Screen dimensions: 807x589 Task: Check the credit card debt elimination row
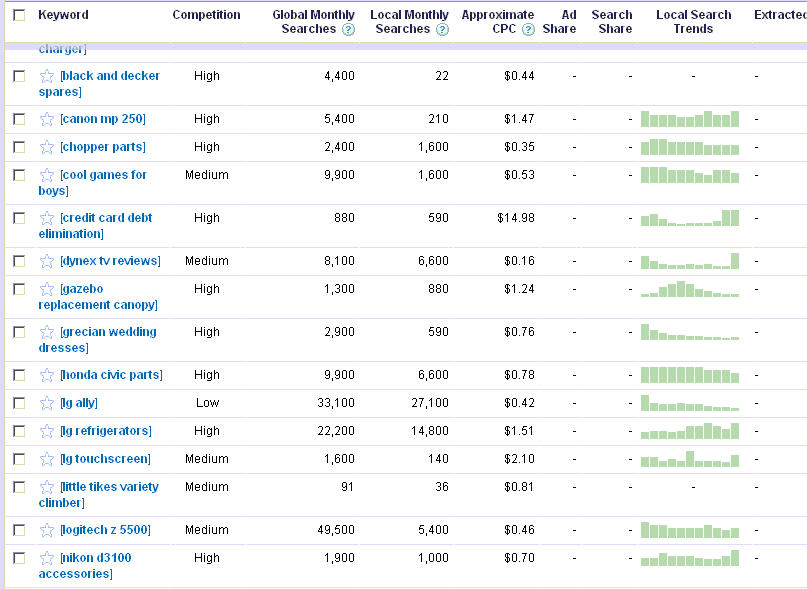(19, 218)
